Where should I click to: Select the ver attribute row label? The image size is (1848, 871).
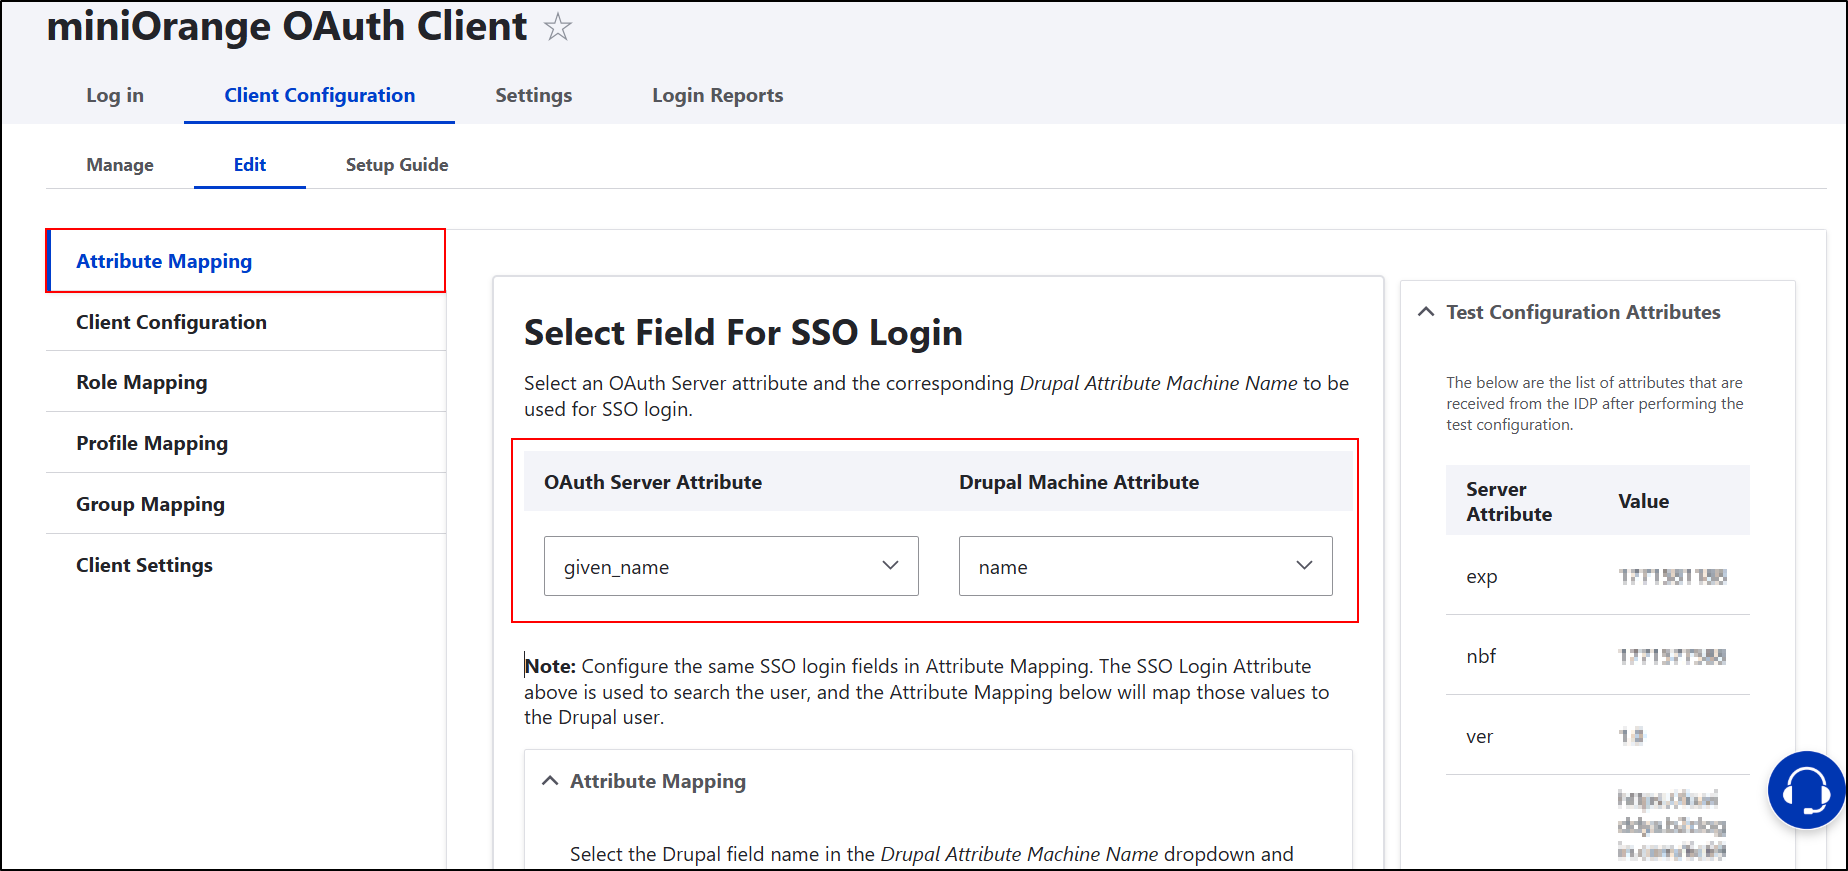tap(1480, 737)
